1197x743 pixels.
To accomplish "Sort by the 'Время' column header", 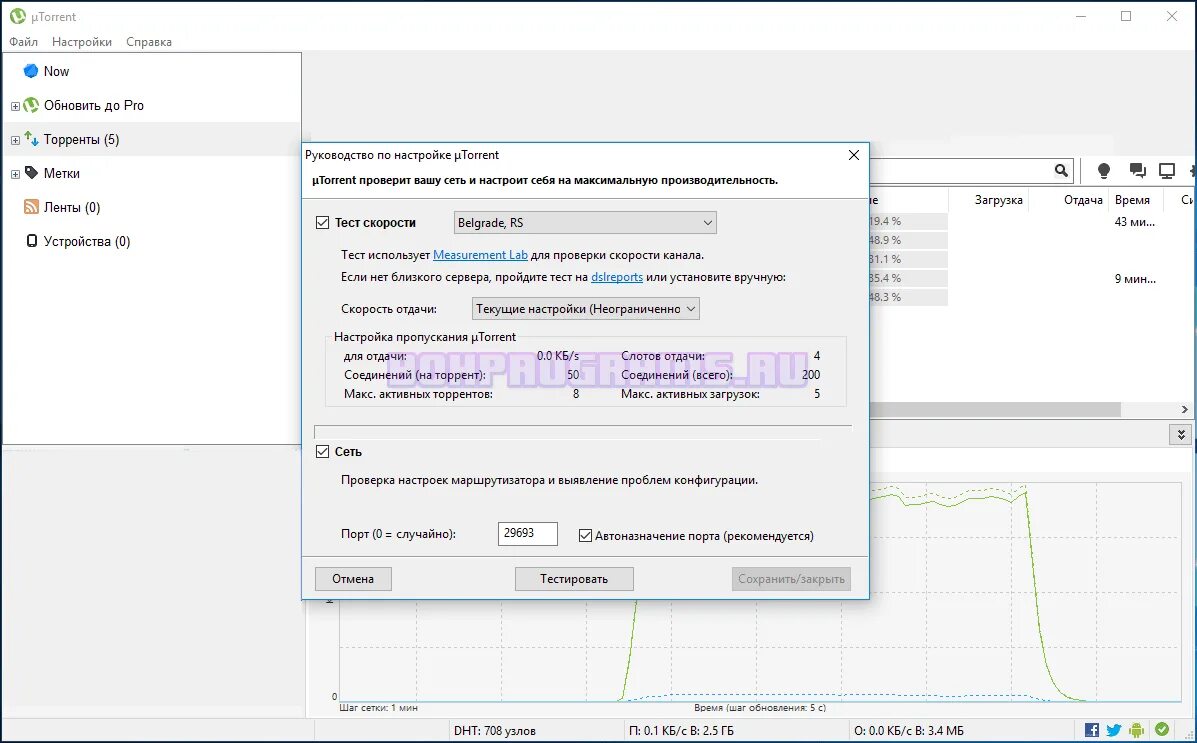I will coord(1132,200).
